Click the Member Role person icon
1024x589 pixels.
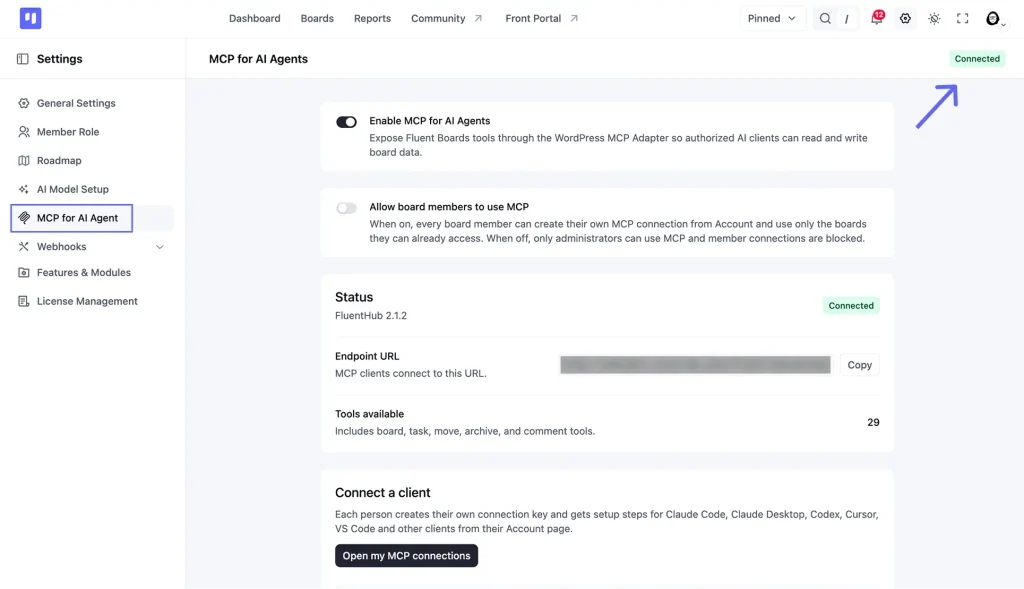24,132
